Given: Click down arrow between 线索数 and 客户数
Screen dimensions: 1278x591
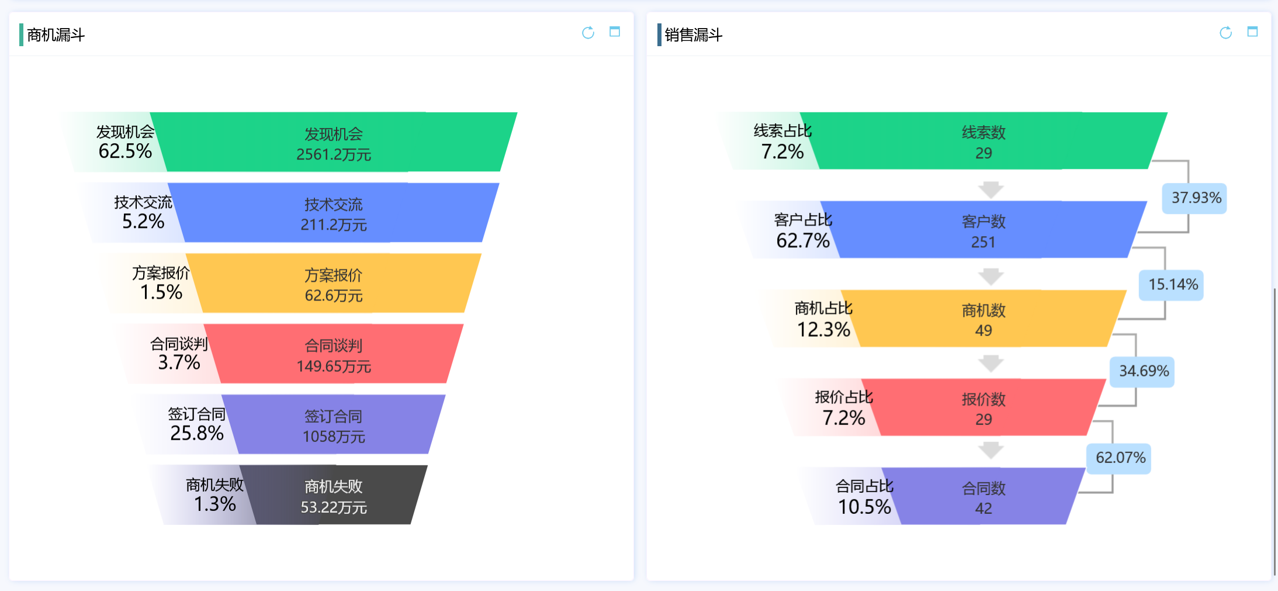Looking at the screenshot, I should pyautogui.click(x=991, y=188).
